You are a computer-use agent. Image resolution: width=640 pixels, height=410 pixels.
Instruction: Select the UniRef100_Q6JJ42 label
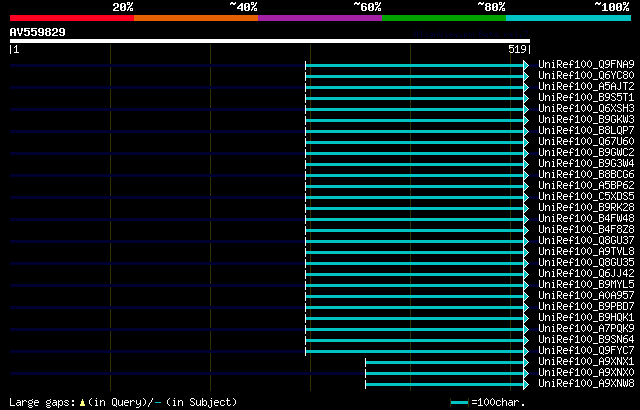(586, 274)
